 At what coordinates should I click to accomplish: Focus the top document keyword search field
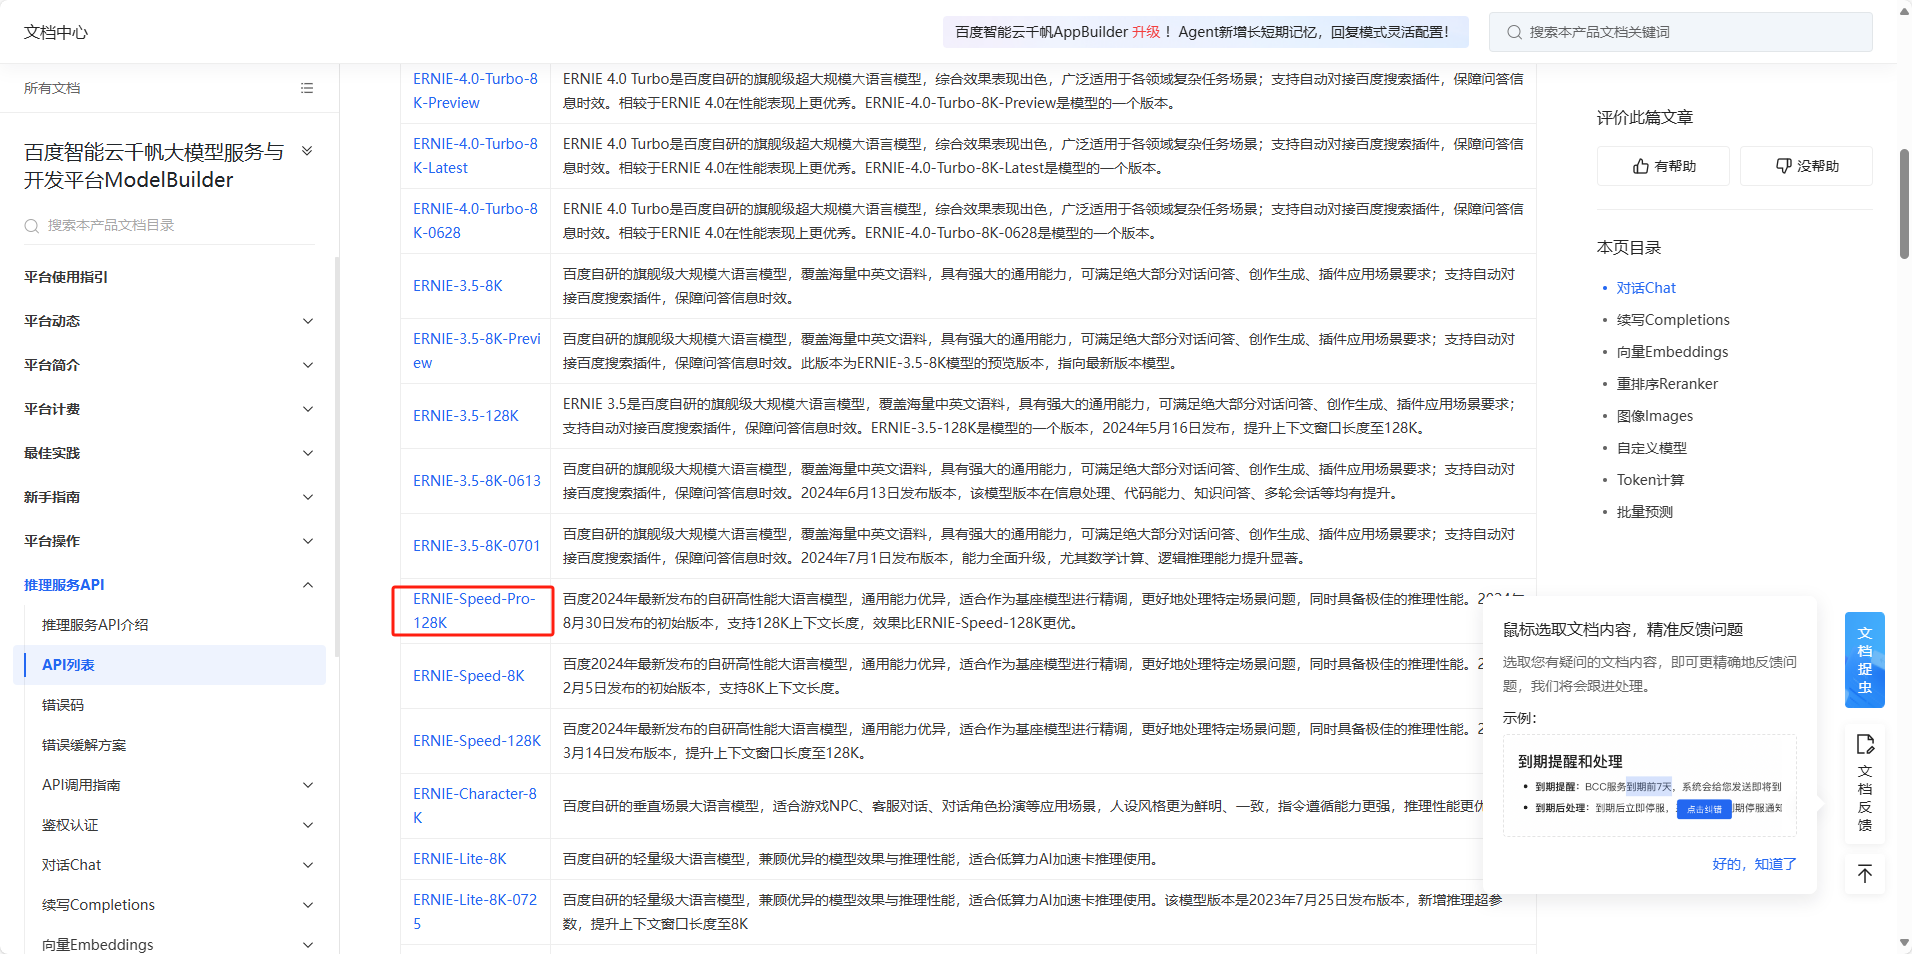coord(1680,32)
